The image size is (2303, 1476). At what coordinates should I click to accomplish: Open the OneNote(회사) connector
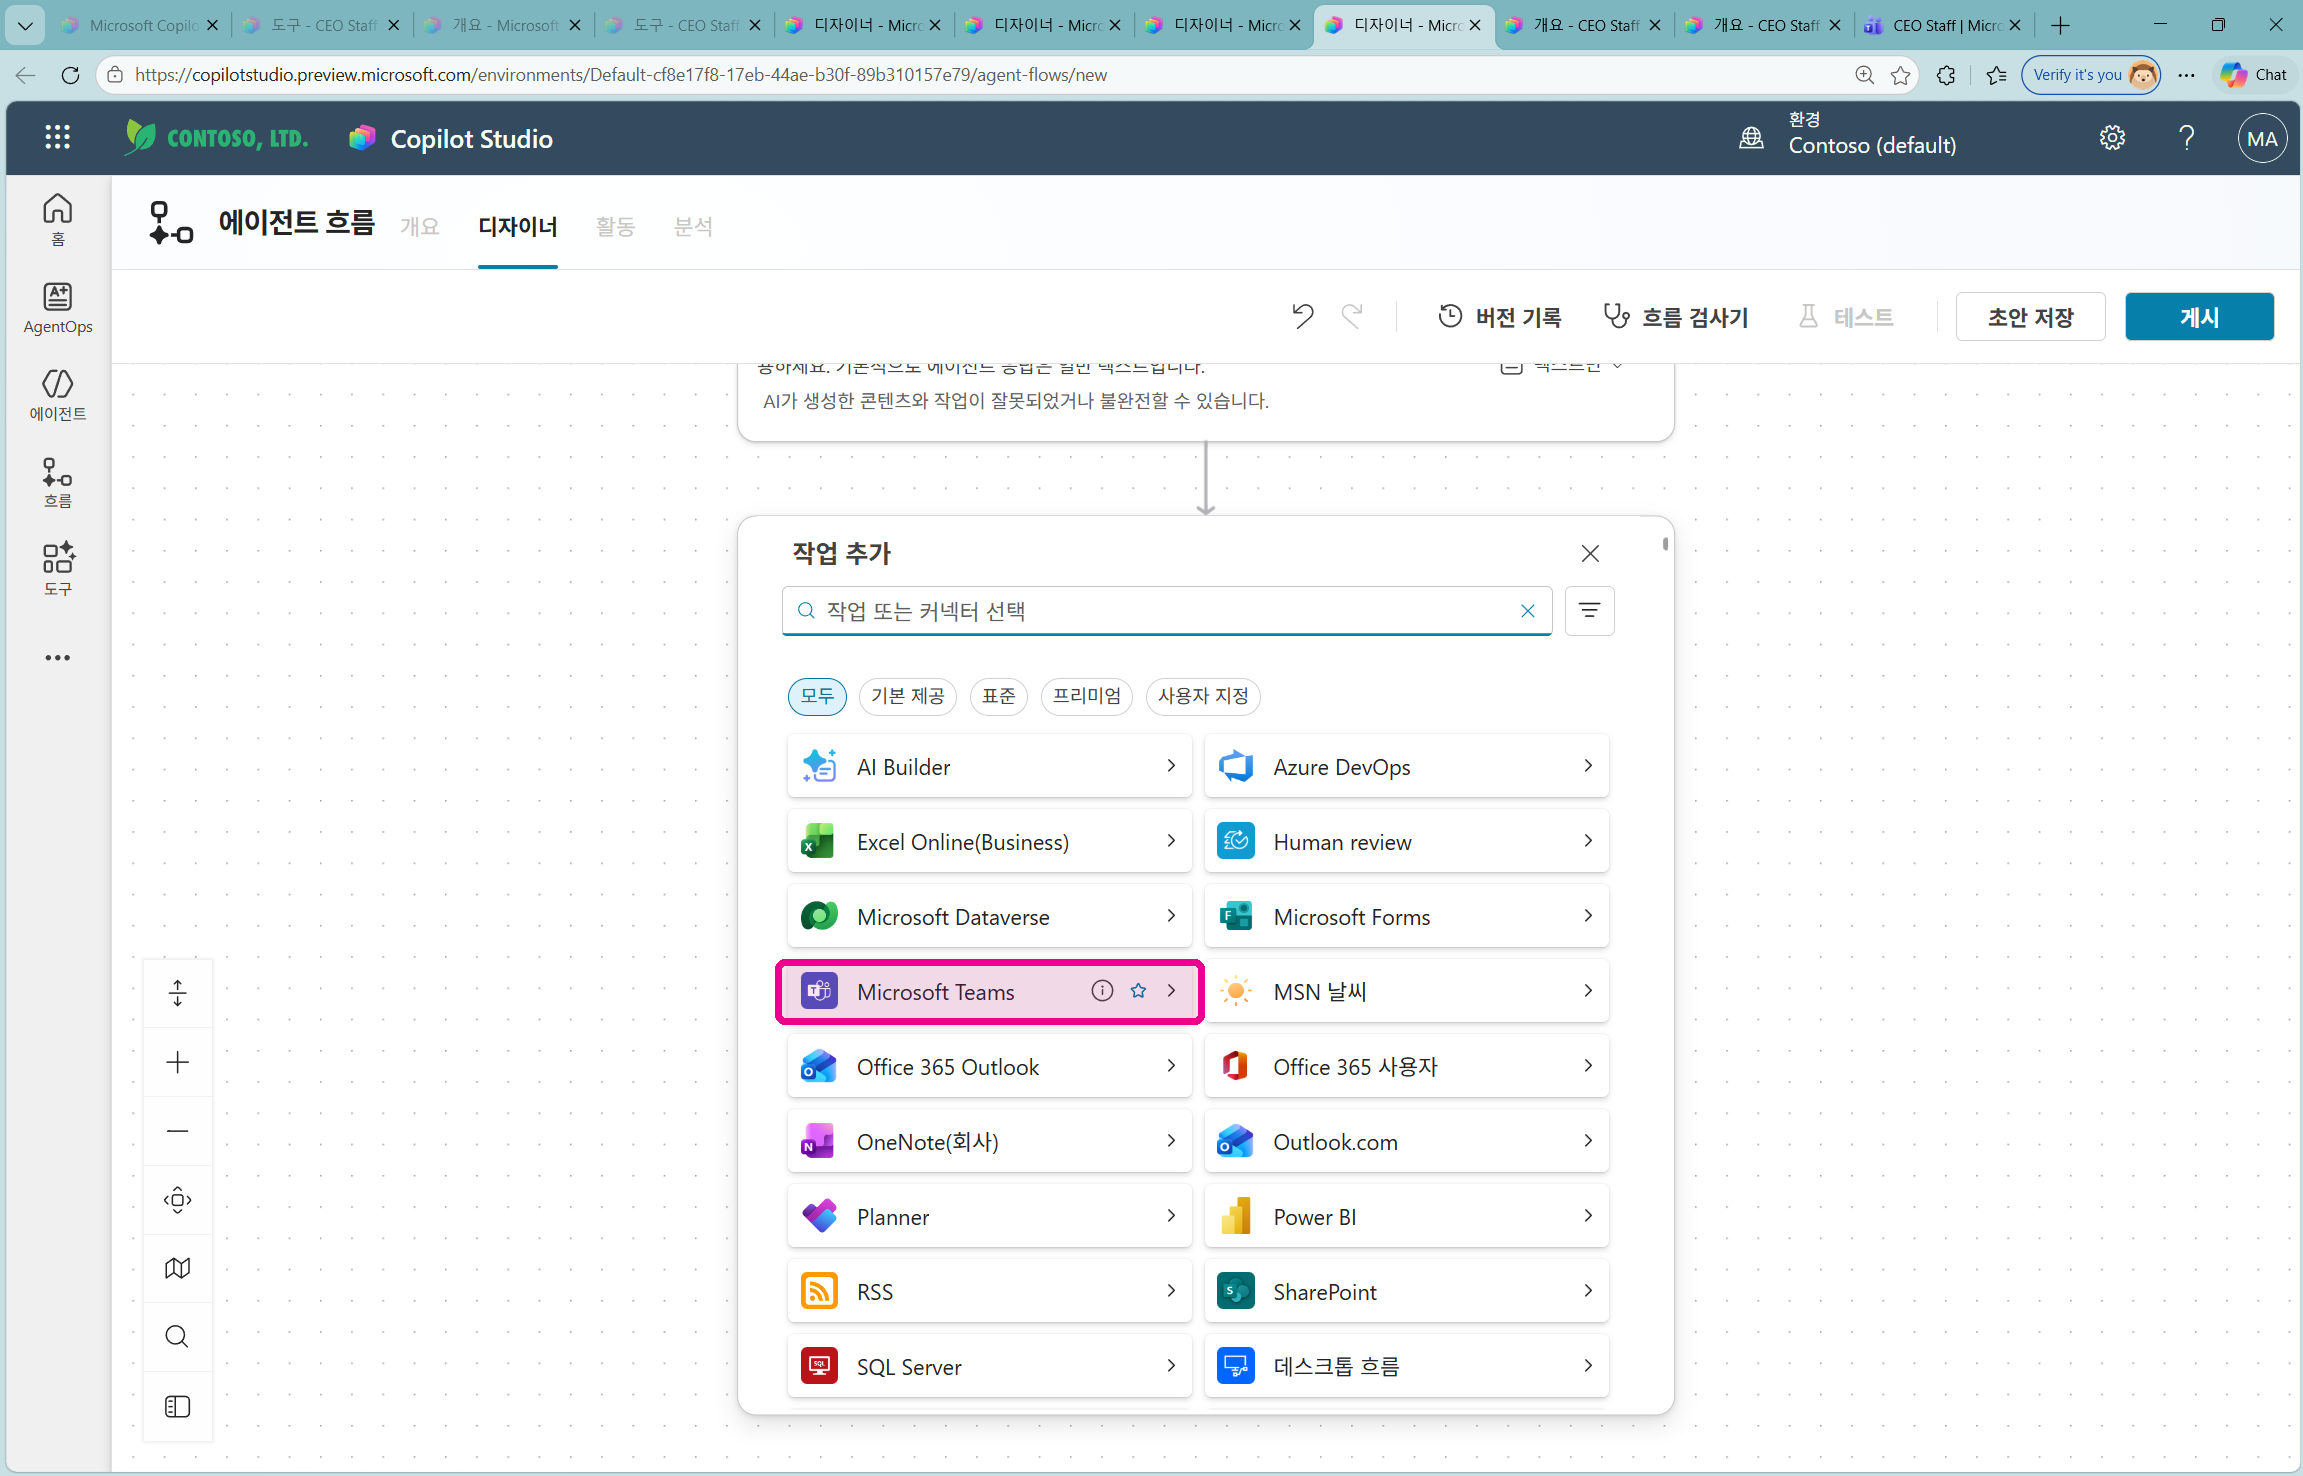[990, 1141]
